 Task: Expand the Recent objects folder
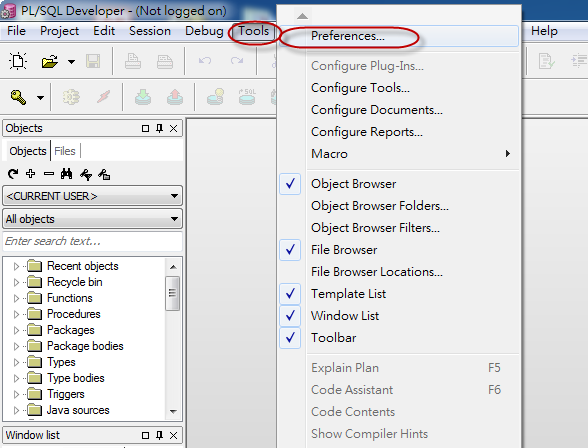click(x=16, y=266)
